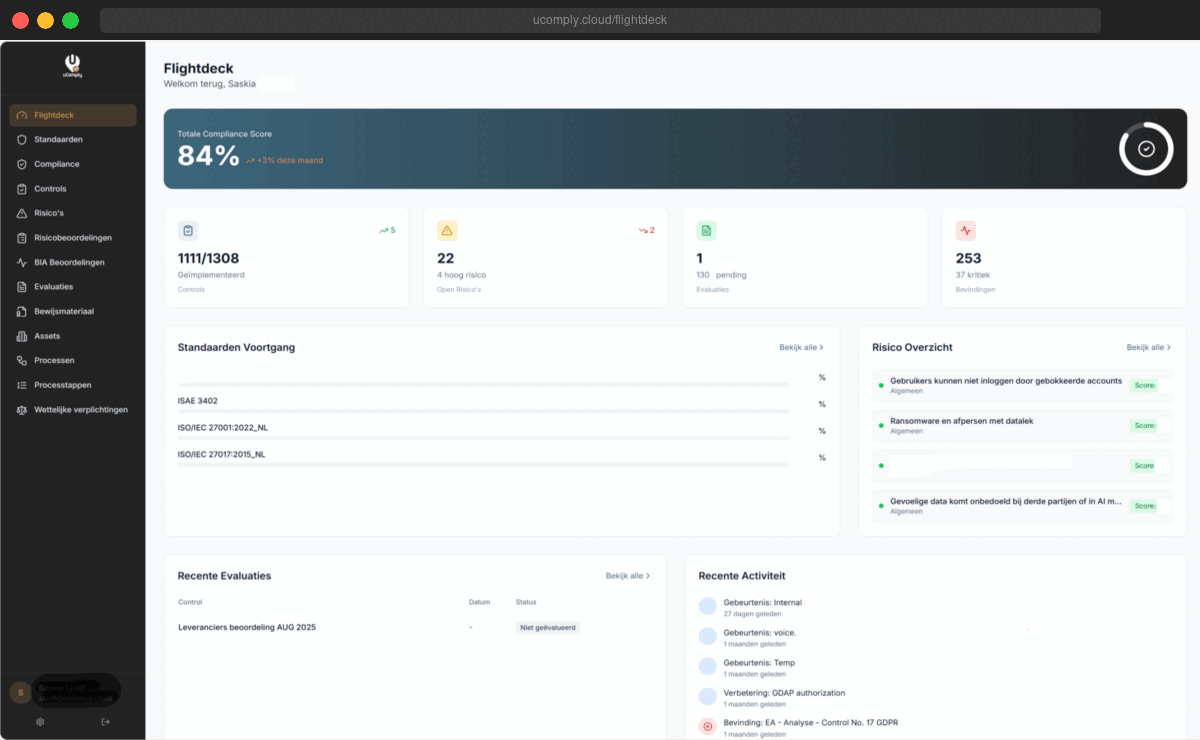Image resolution: width=1200 pixels, height=740 pixels.
Task: Open Standaarden in the sidebar
Action: pyautogui.click(x=58, y=139)
